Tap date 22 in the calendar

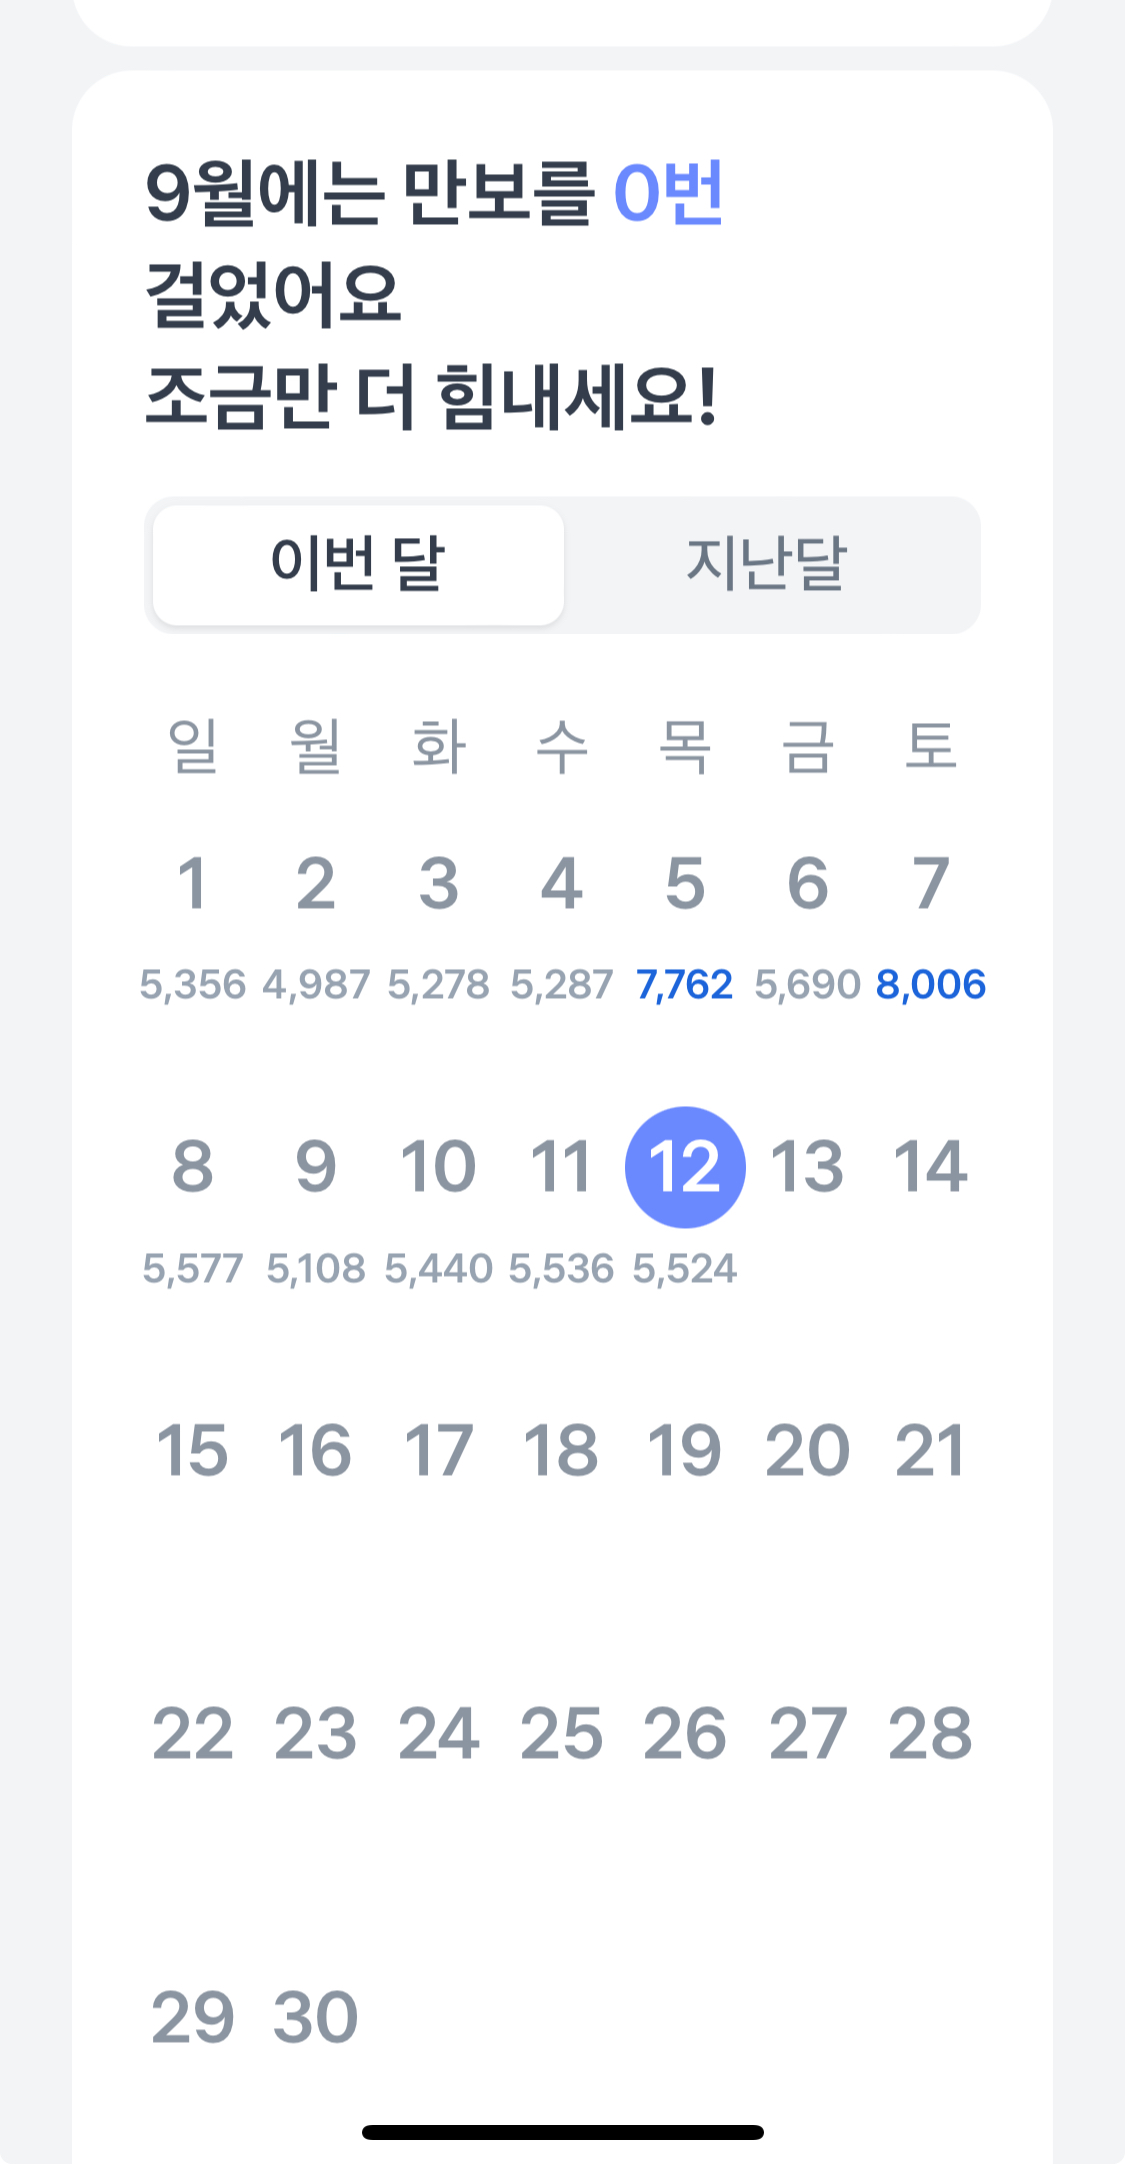tap(192, 1734)
